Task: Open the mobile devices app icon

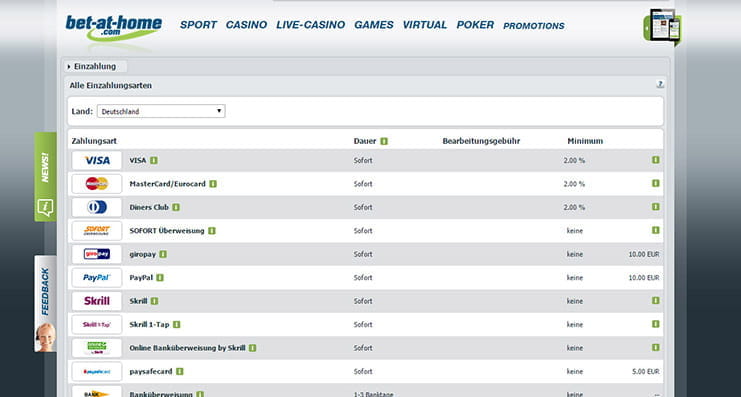Action: [x=663, y=26]
